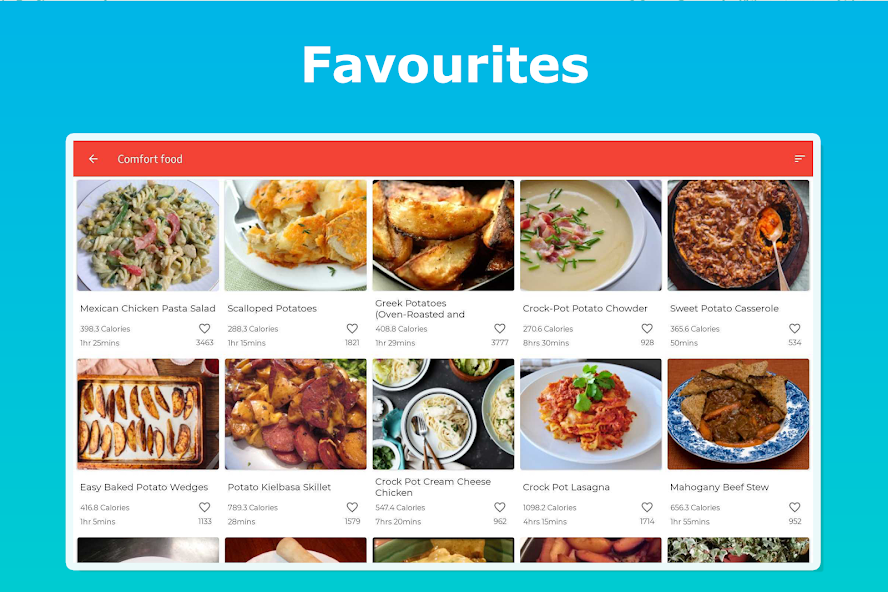The width and height of the screenshot is (888, 592).
Task: Like the Crock-Pot Potato Chowder recipe
Action: pos(647,329)
